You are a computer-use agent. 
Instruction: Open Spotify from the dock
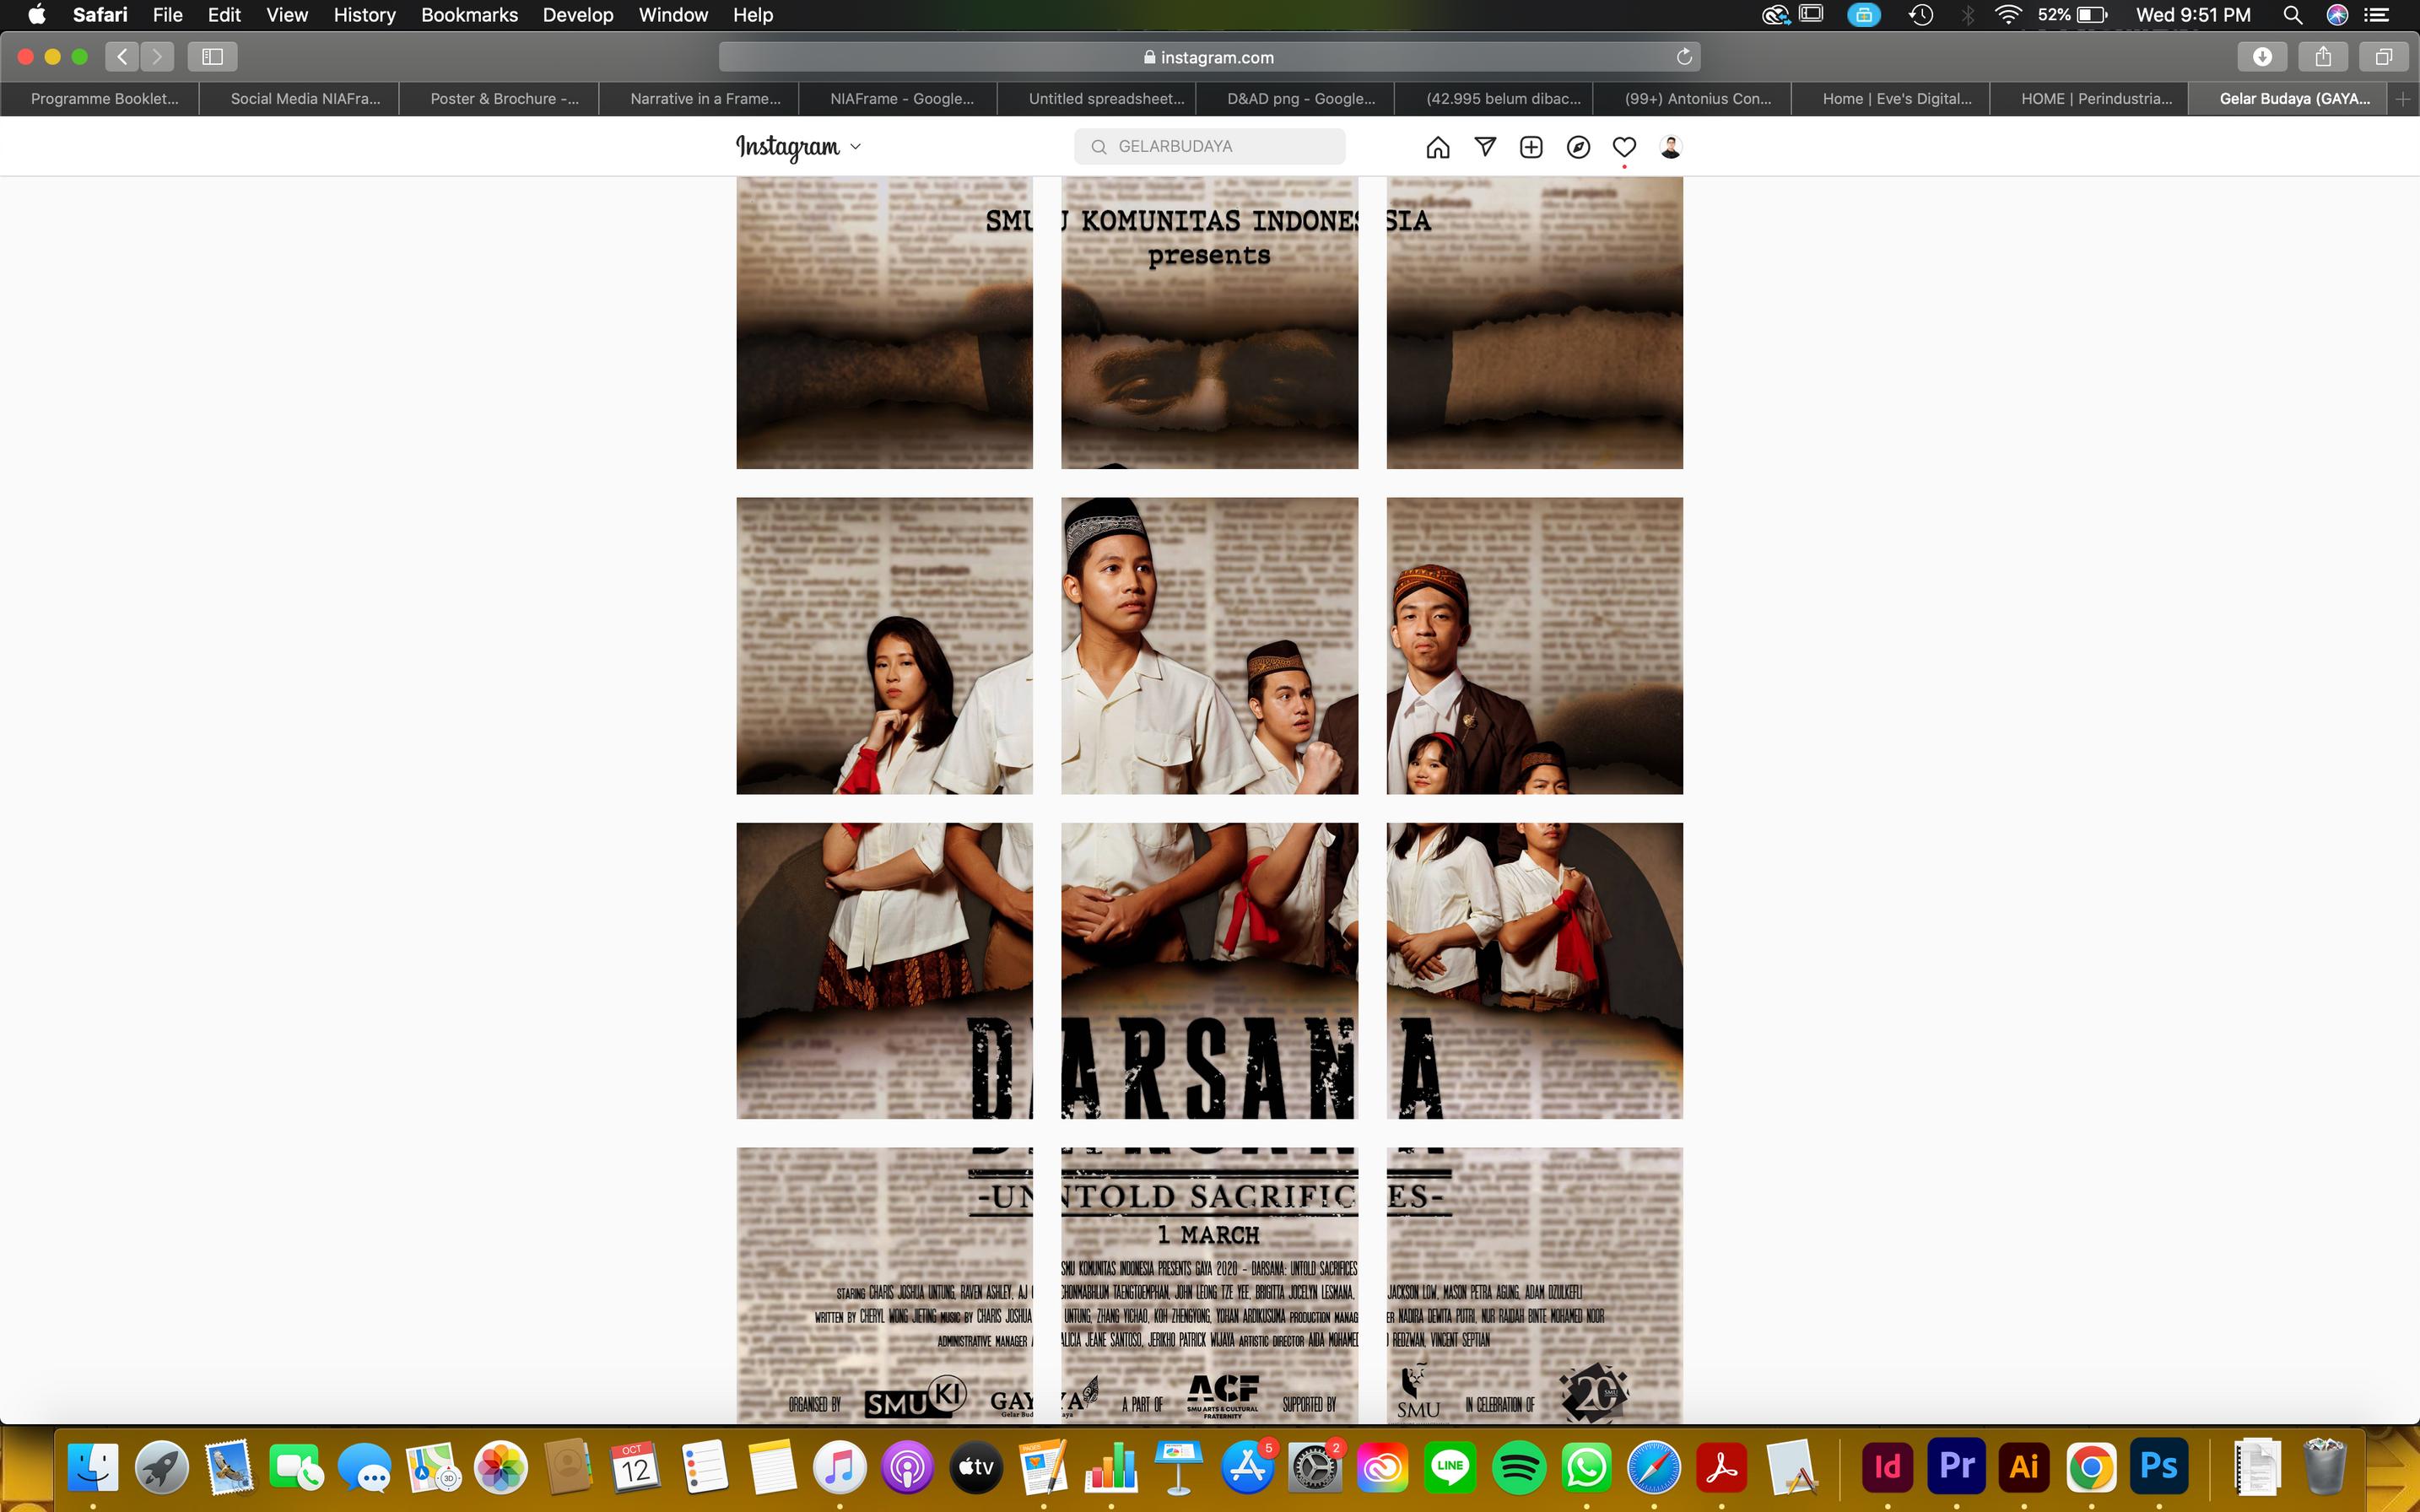(x=1518, y=1467)
